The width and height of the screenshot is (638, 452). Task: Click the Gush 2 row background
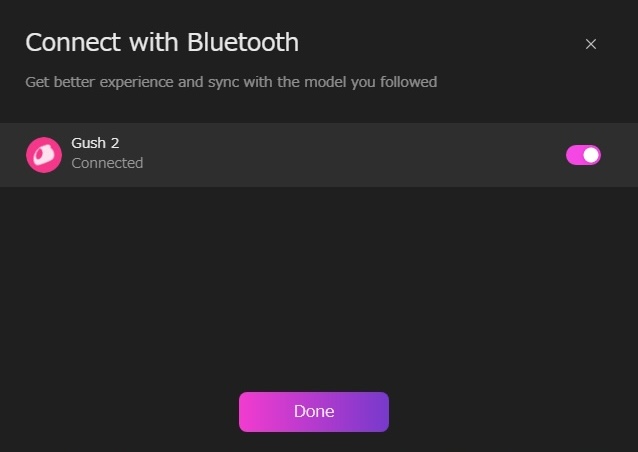click(x=350, y=154)
